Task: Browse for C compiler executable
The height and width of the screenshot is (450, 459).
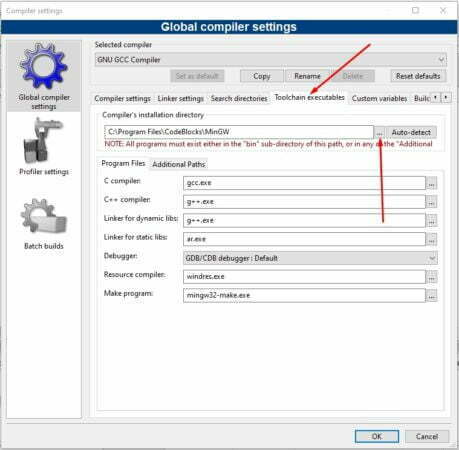Action: click(x=431, y=183)
